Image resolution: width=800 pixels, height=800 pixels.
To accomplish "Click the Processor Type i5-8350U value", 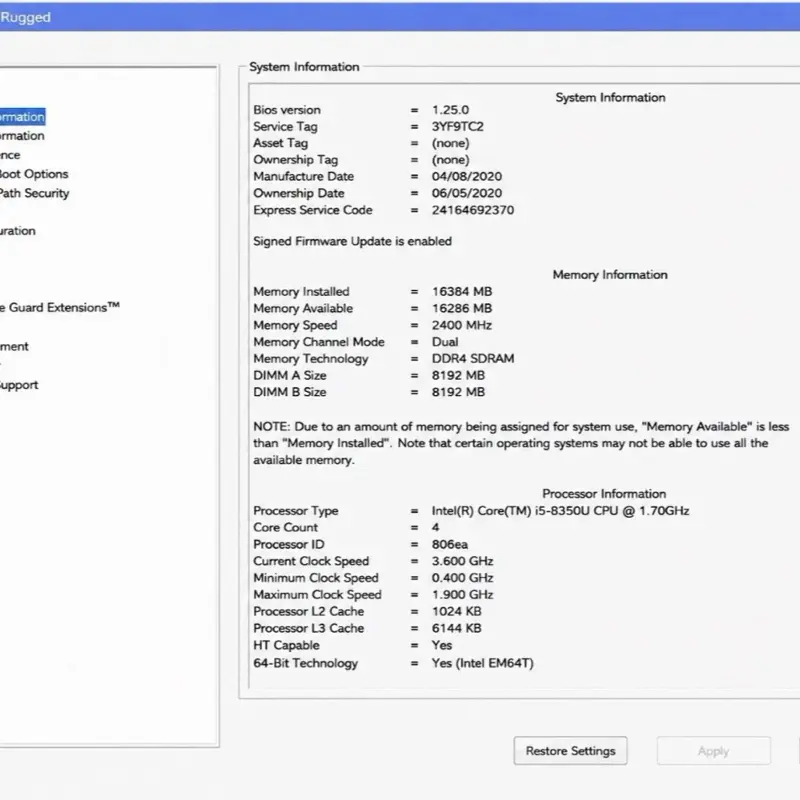I will [560, 511].
